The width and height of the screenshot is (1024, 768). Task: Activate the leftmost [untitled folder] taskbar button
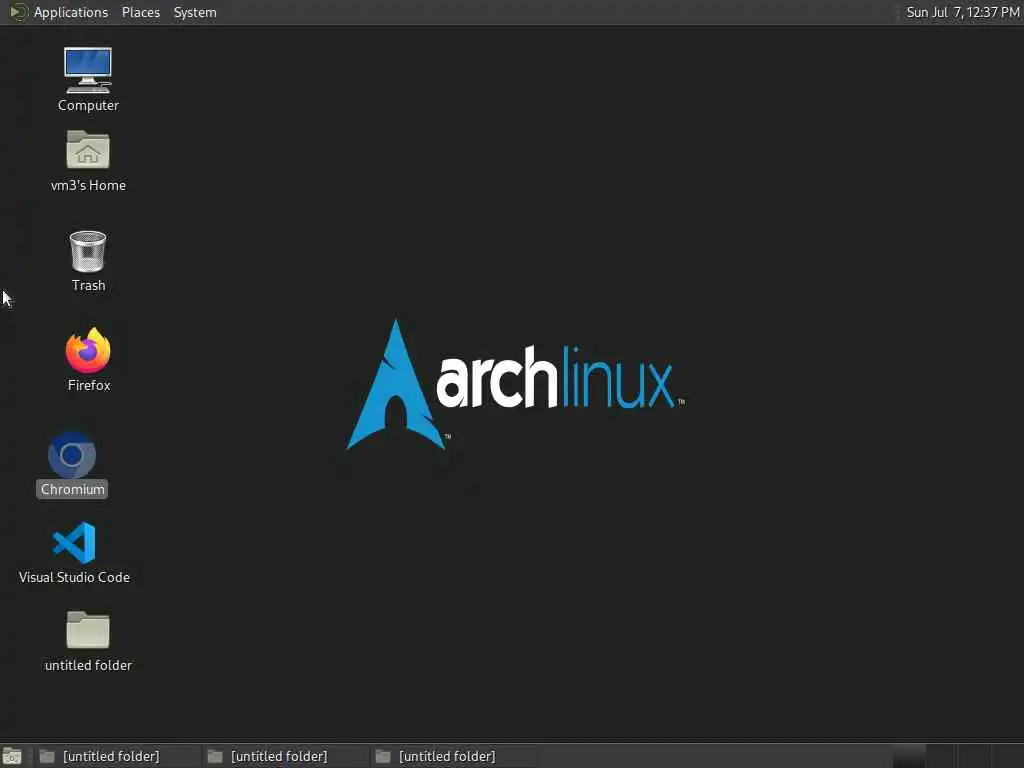116,756
